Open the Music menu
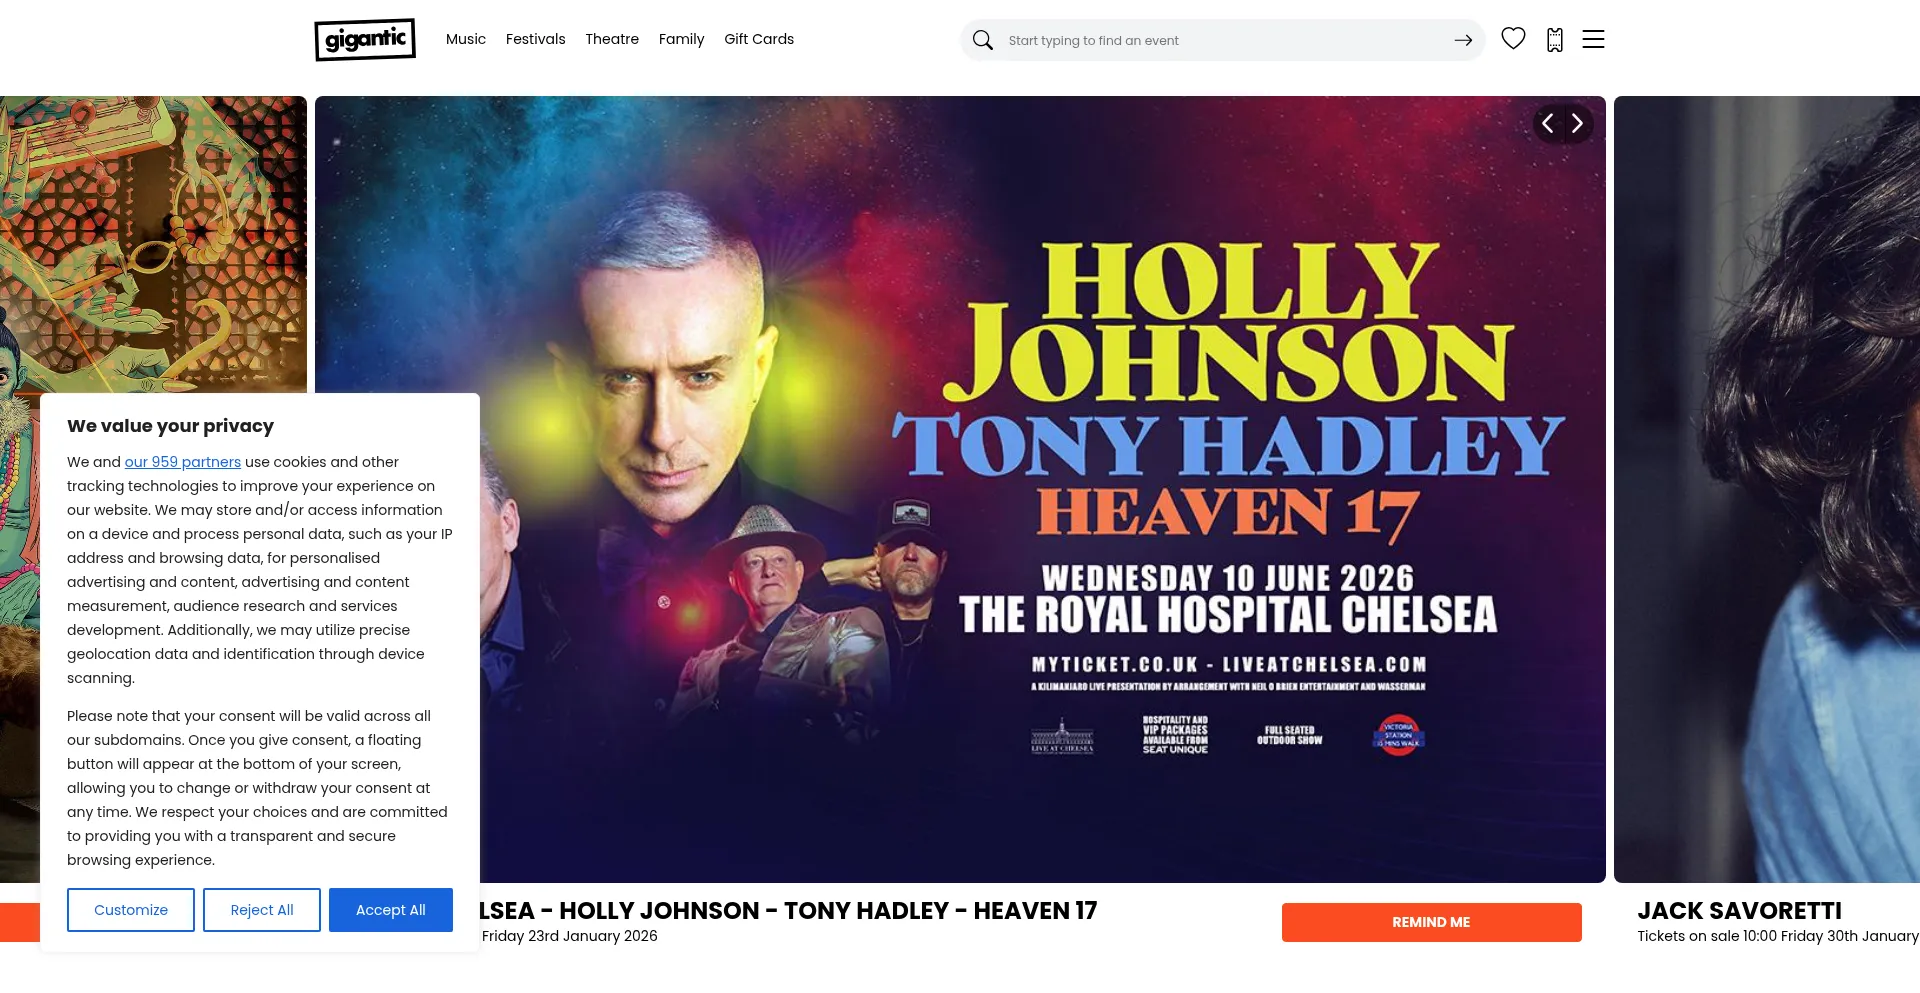Screen dimensions: 1920x993 (466, 39)
